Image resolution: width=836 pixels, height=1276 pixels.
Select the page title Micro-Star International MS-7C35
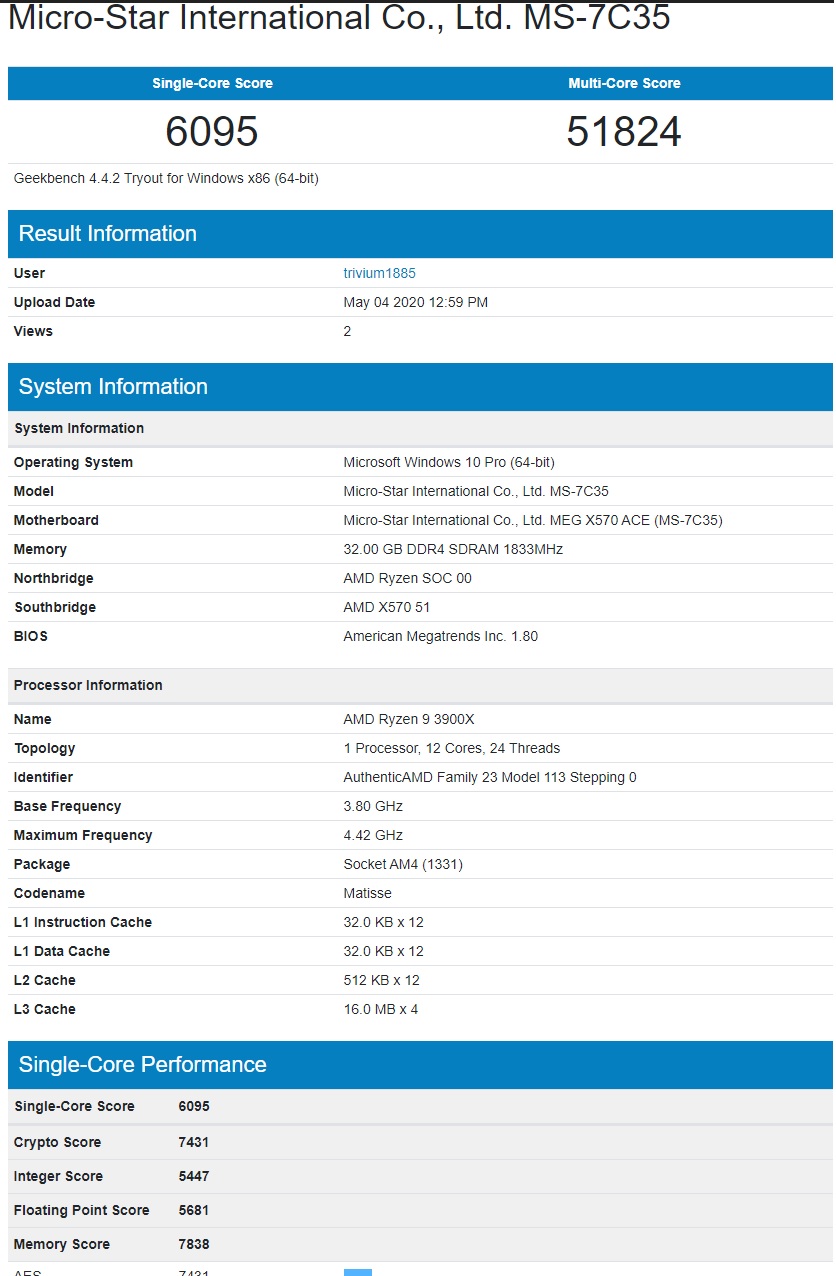(x=339, y=17)
